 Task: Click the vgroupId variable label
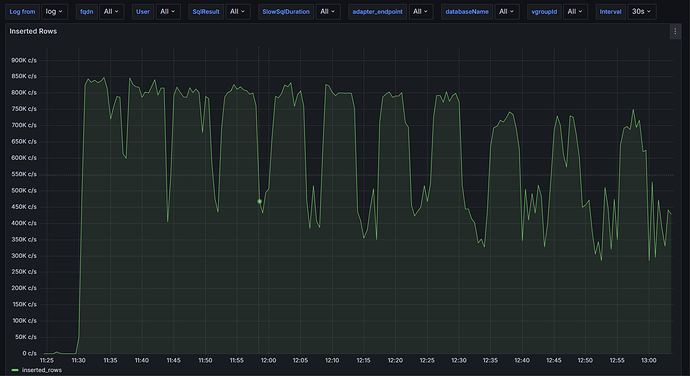pos(544,11)
